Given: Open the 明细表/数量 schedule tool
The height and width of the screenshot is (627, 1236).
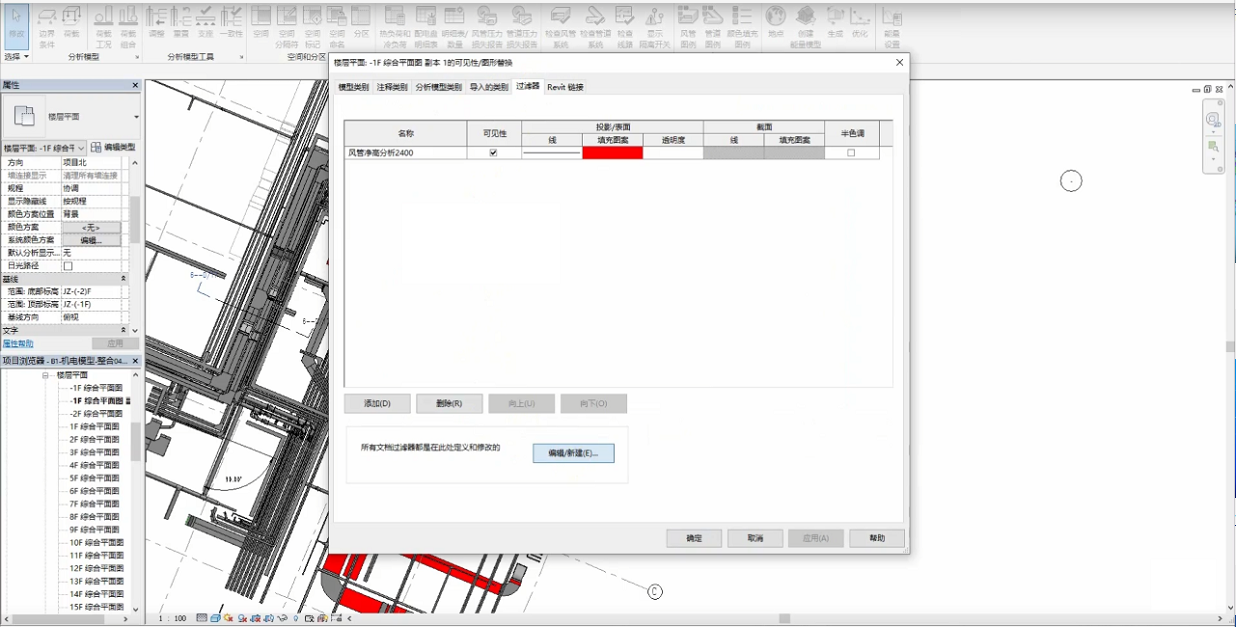Looking at the screenshot, I should 455,26.
